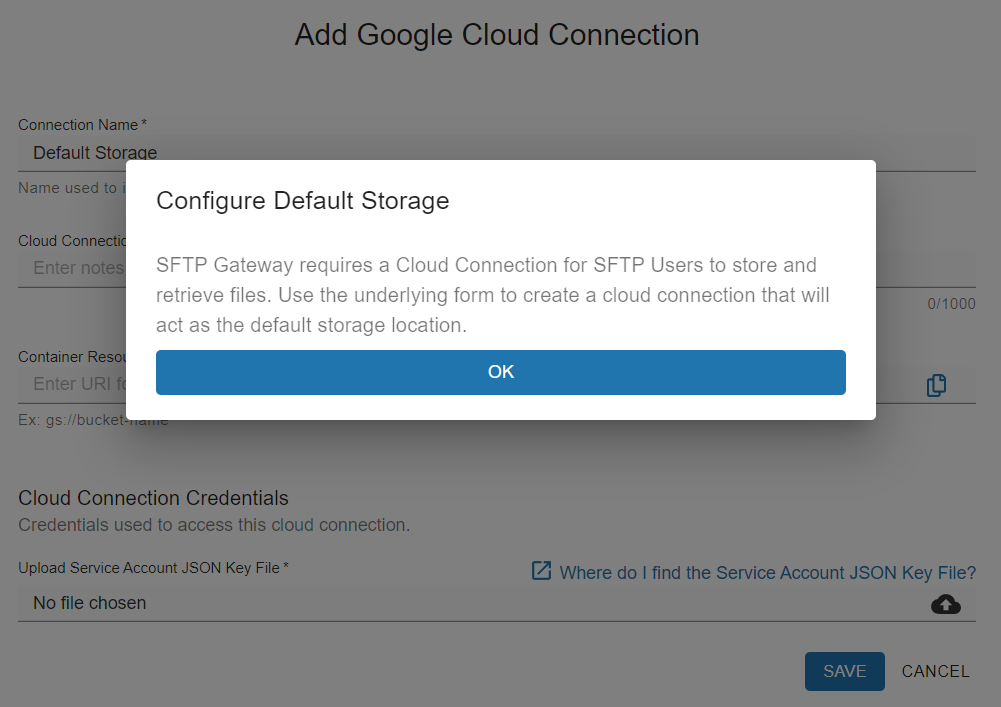Click the Container Resource URI input field
Screen dimensions: 1001x707
[x=497, y=384]
